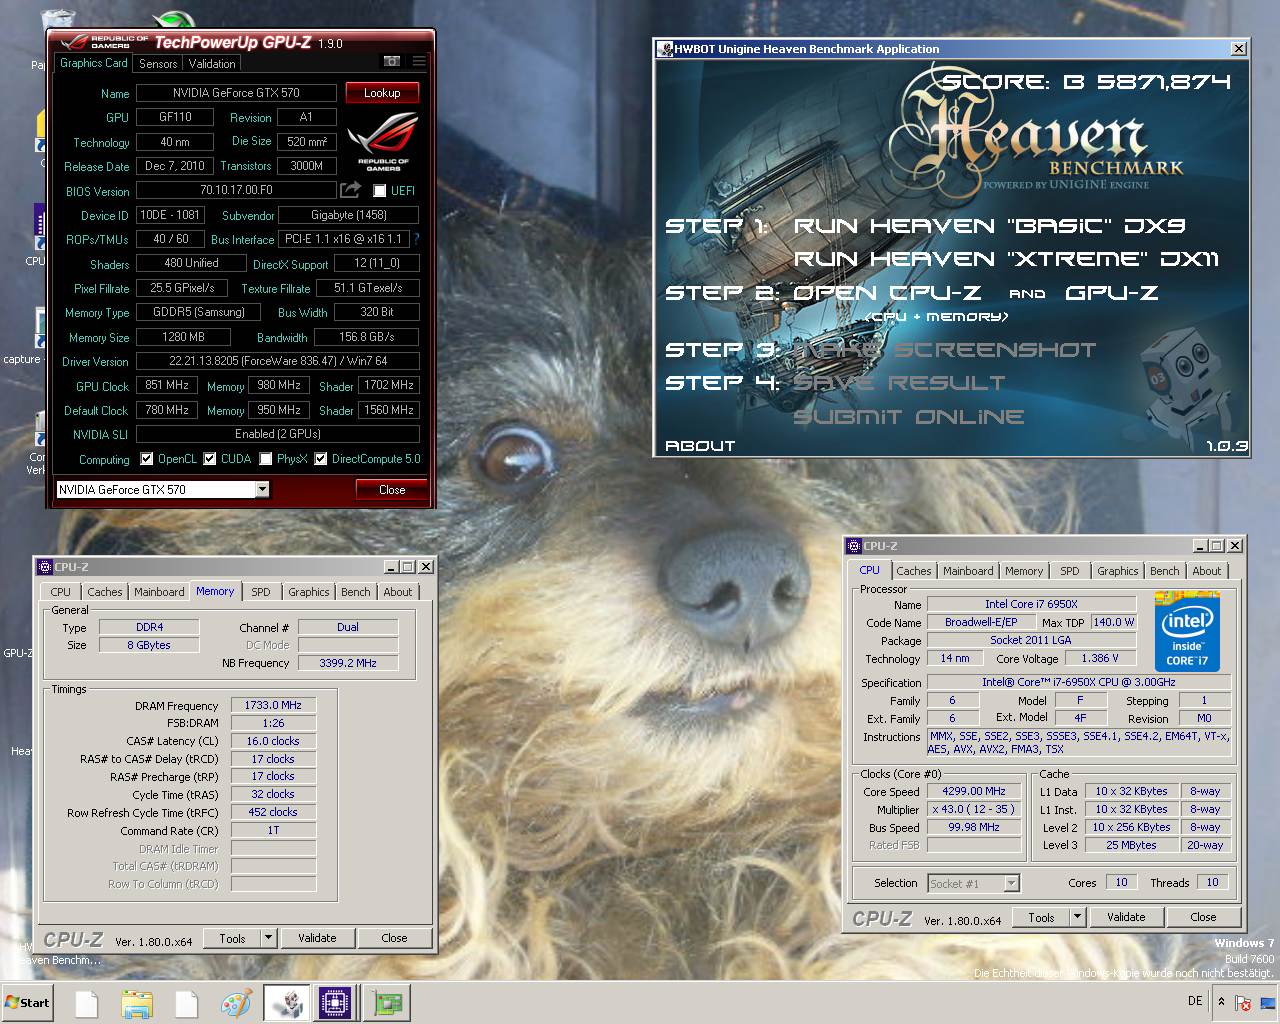Toggle the UEFI checkbox in GPU-Z
This screenshot has width=1280, height=1024.
pos(380,190)
